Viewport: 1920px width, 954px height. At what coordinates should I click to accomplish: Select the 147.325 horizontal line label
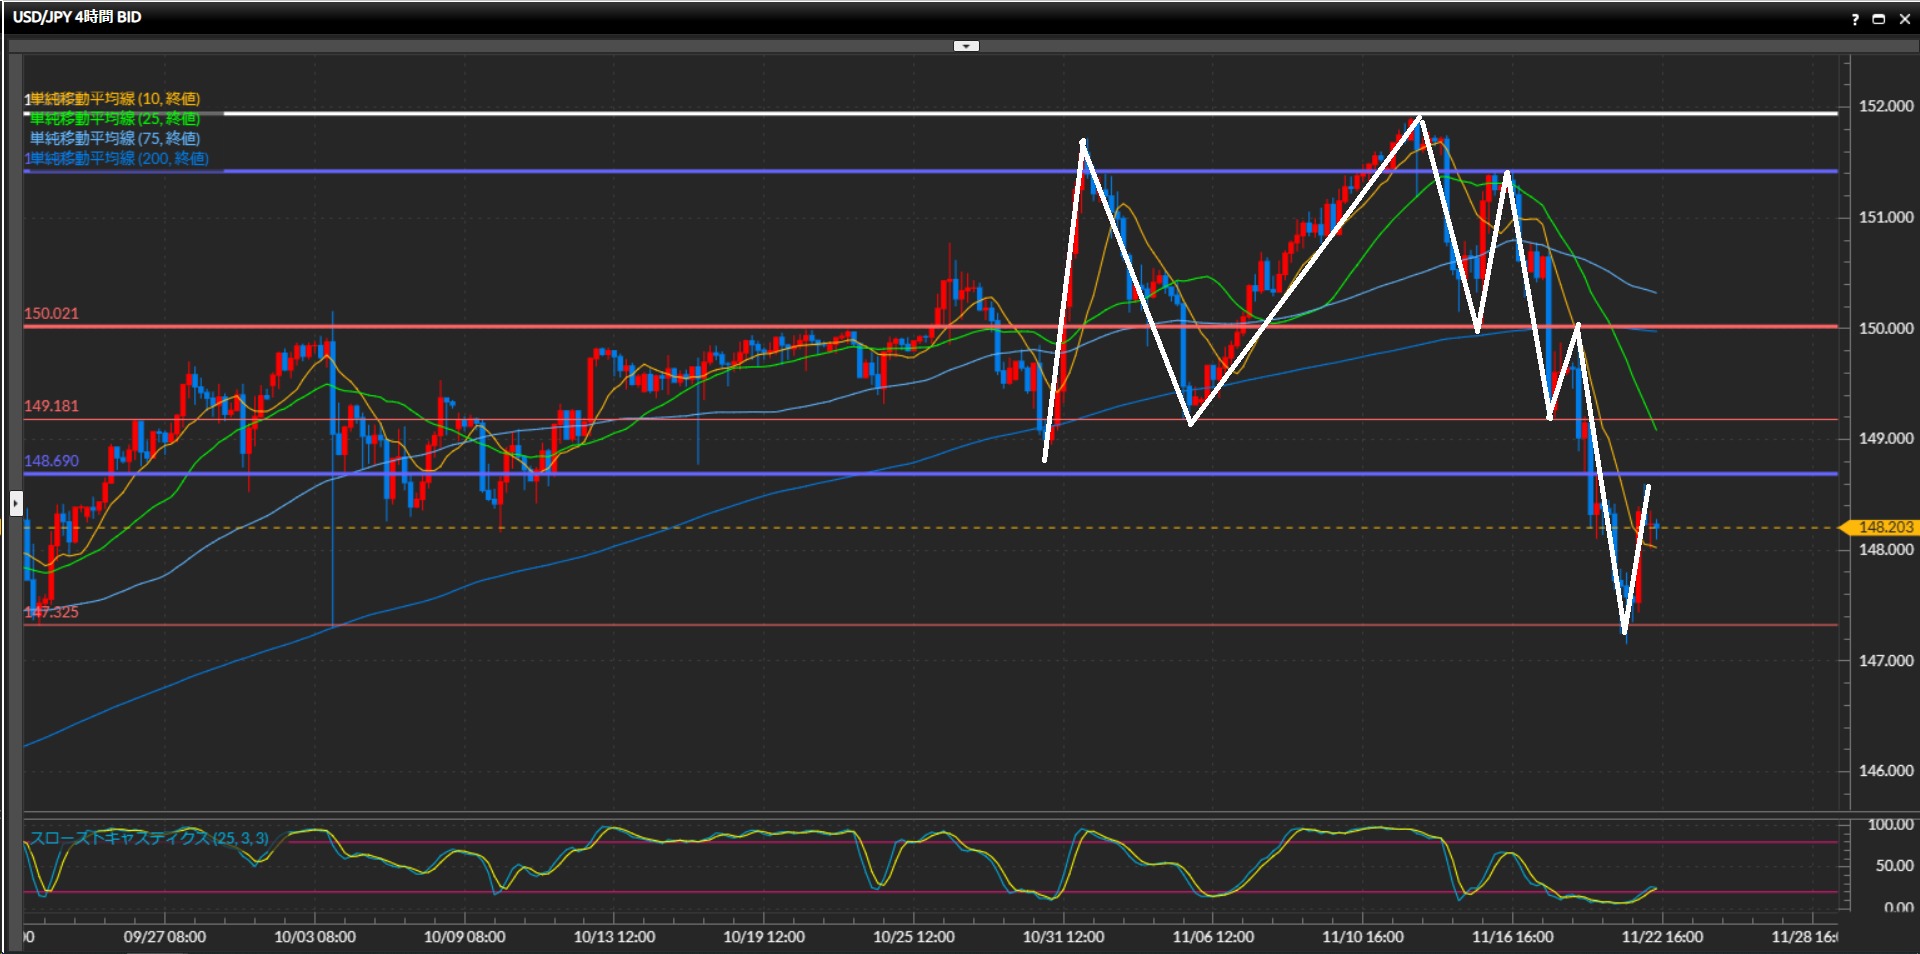point(53,612)
